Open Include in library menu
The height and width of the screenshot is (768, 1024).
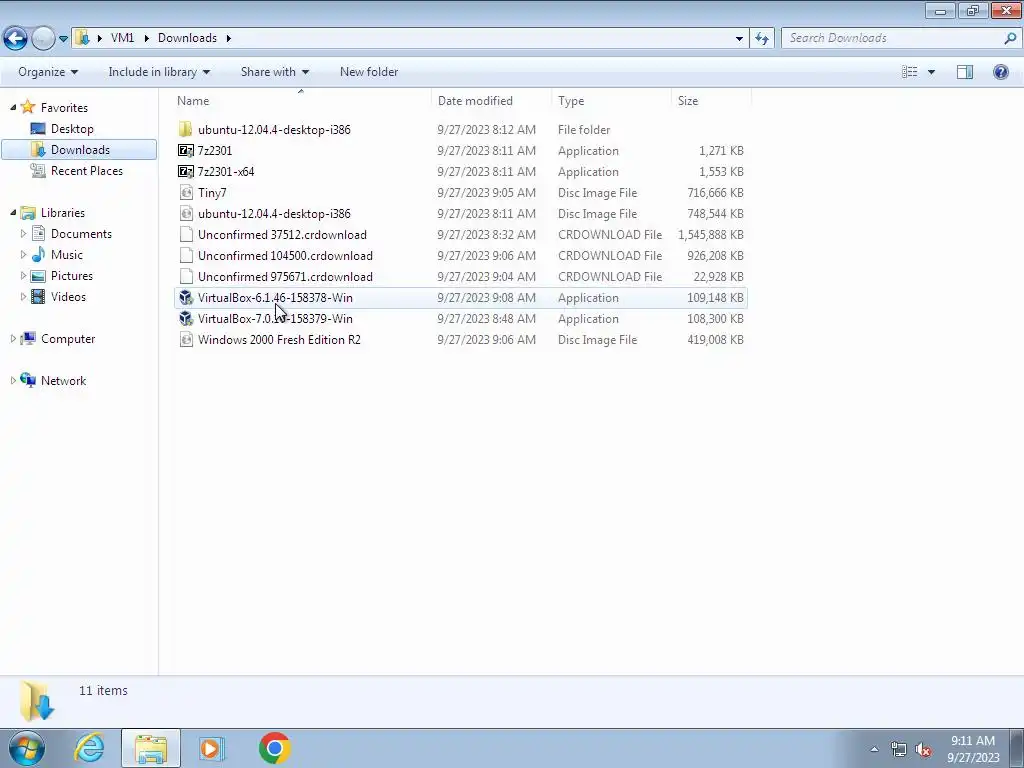pyautogui.click(x=159, y=72)
